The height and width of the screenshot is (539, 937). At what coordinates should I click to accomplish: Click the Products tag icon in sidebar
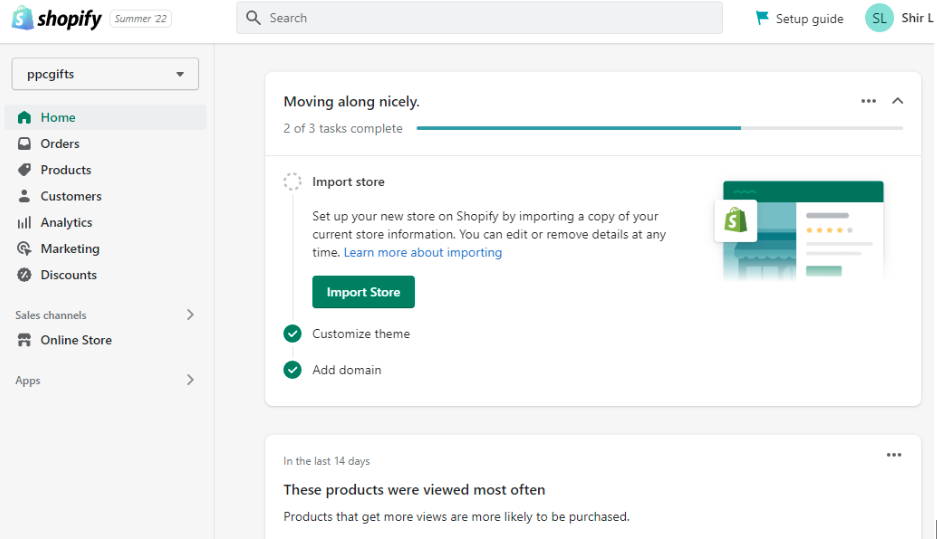click(x=24, y=170)
